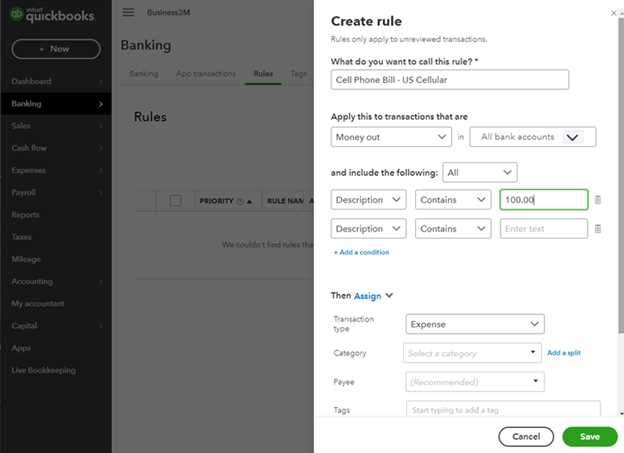
Task: Switch to the Banking tab
Action: [144, 74]
